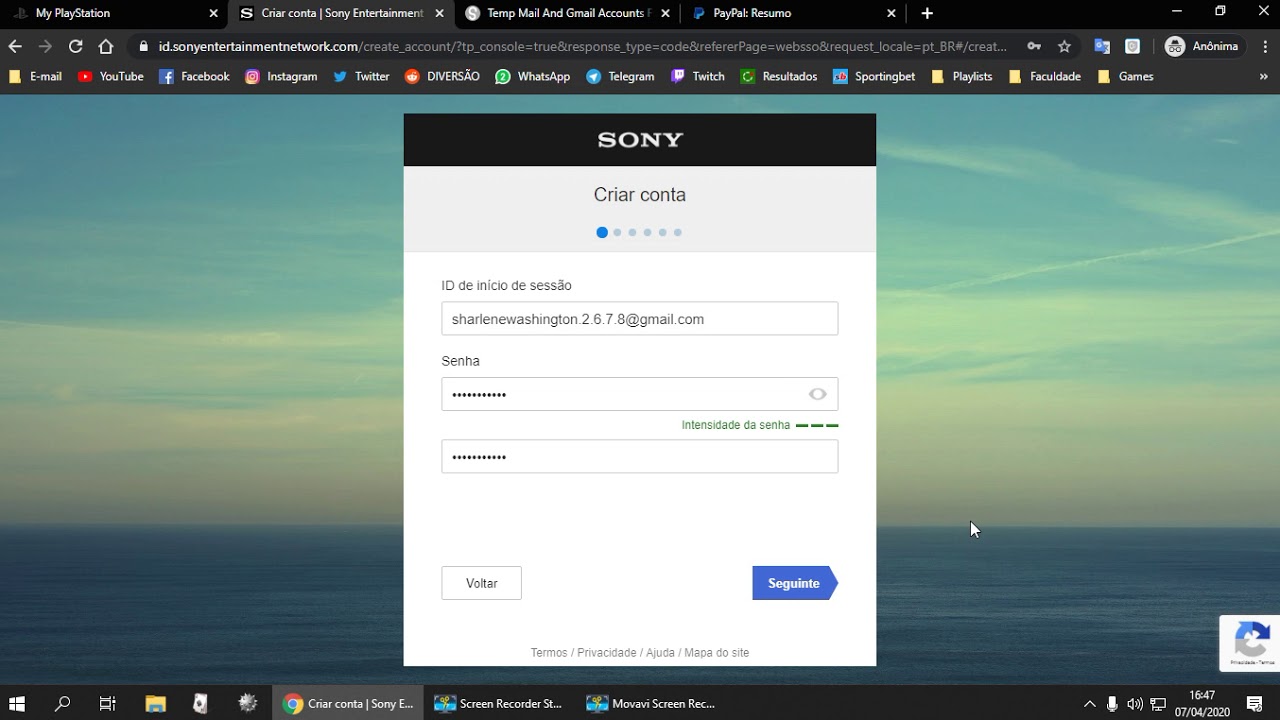Open the Twitch bookmark
Image resolution: width=1280 pixels, height=720 pixels.
(x=698, y=76)
